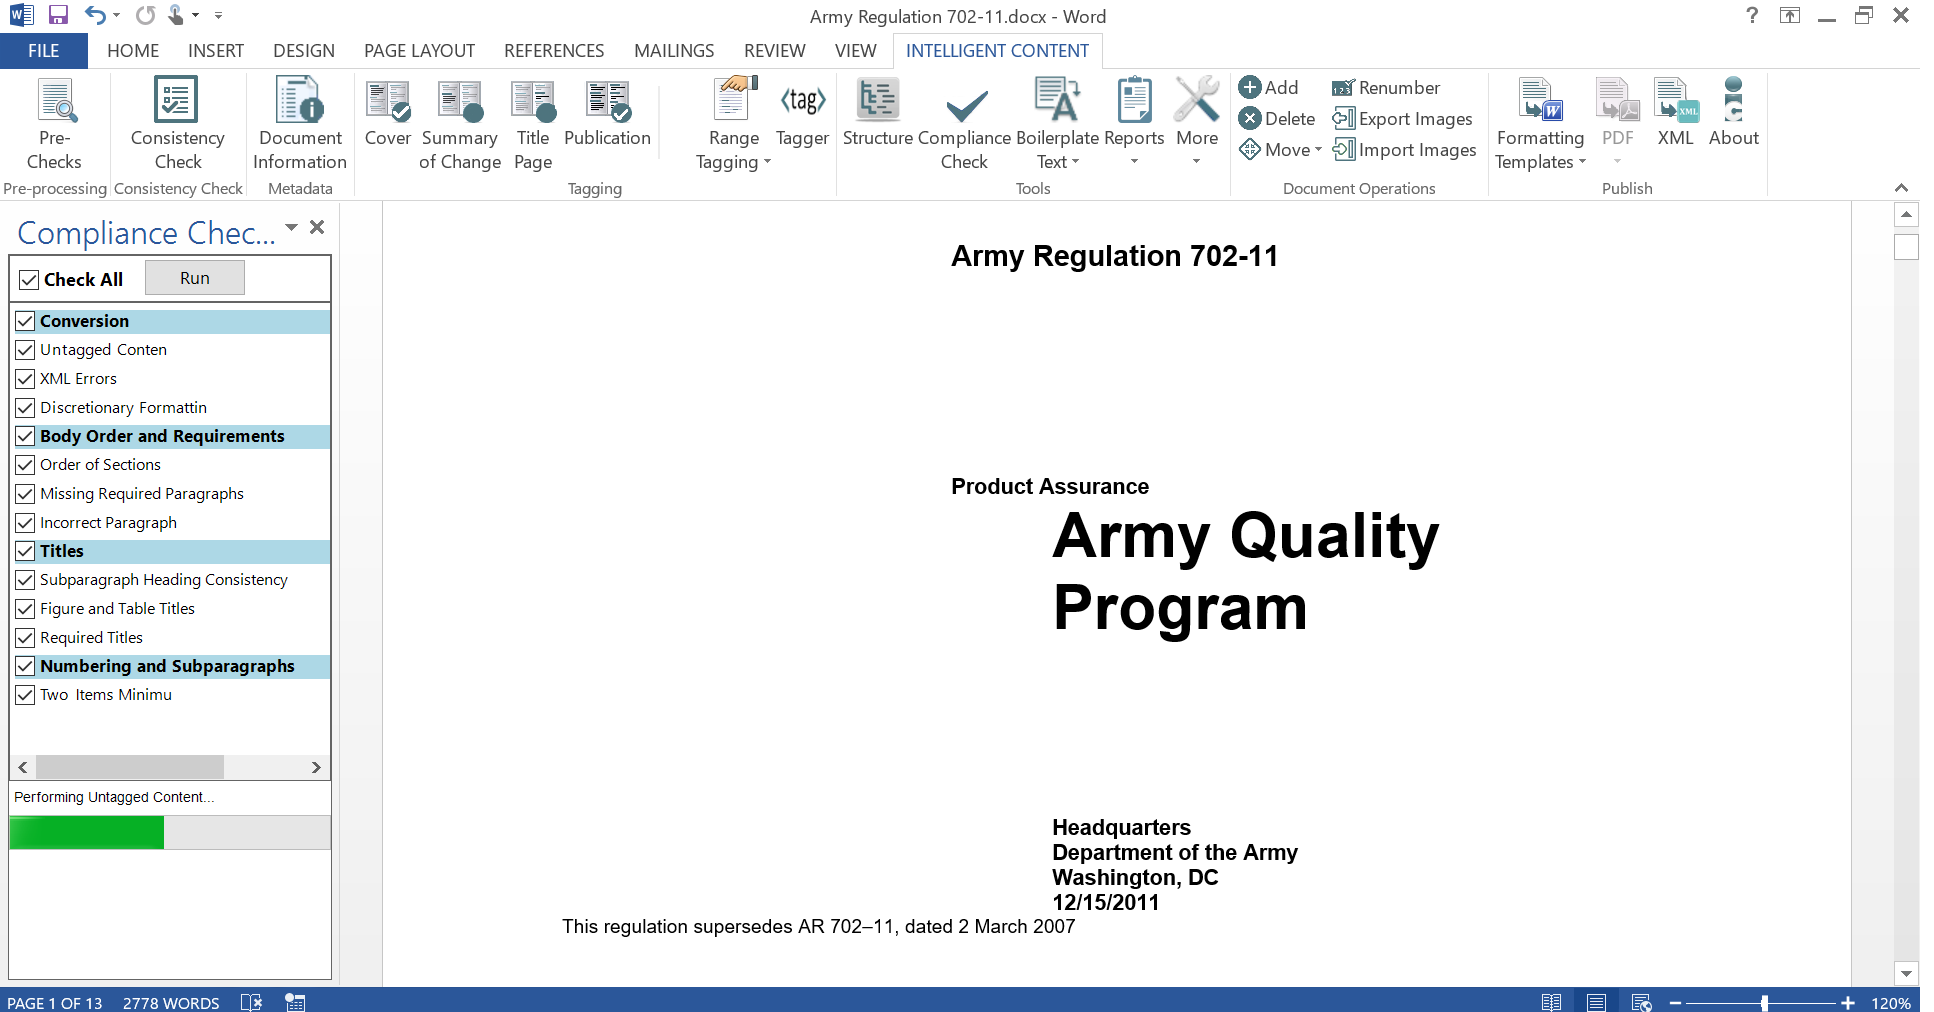The width and height of the screenshot is (1934, 1012).
Task: Uncheck the Conversion category
Action: [x=25, y=321]
